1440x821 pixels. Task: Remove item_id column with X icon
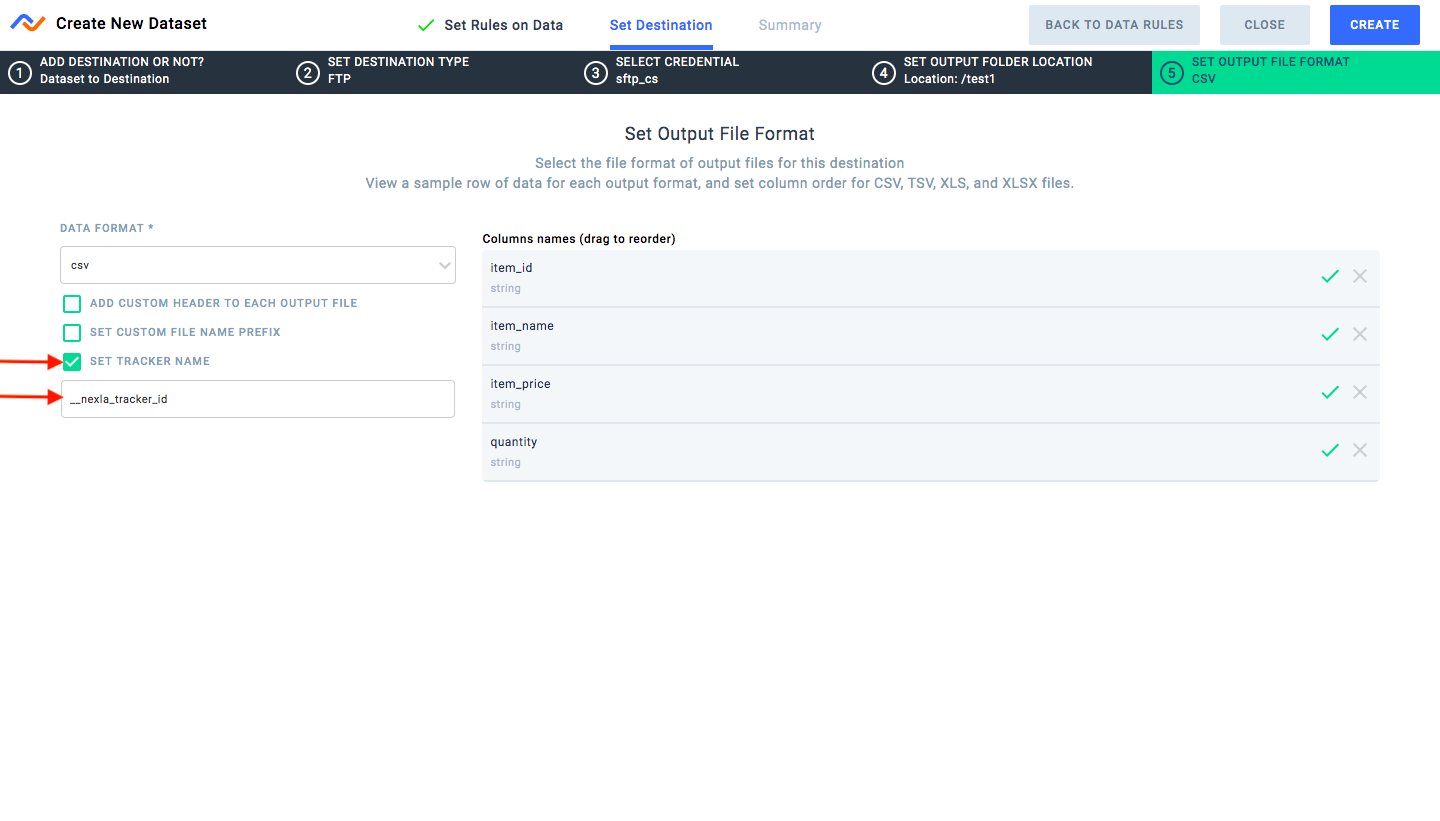[x=1360, y=276]
